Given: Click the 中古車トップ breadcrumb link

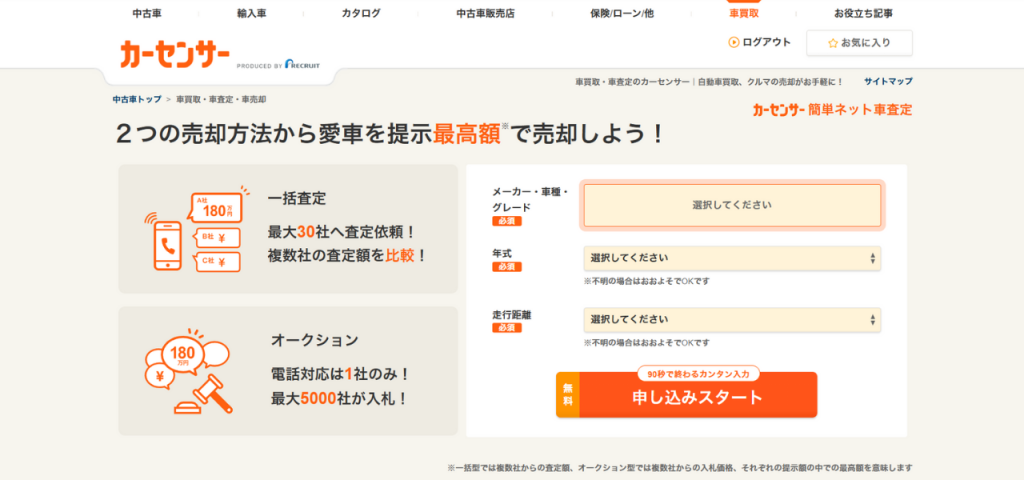Looking at the screenshot, I should 137,100.
